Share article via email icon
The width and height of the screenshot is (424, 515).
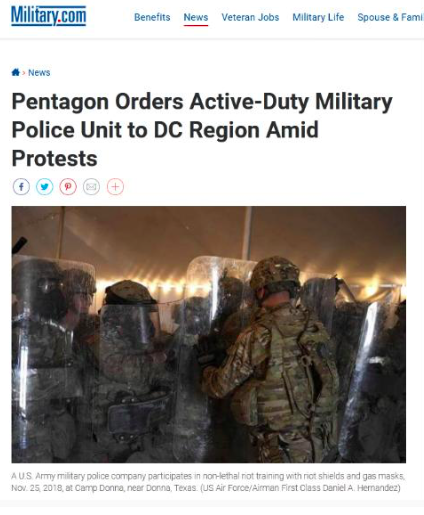(91, 187)
